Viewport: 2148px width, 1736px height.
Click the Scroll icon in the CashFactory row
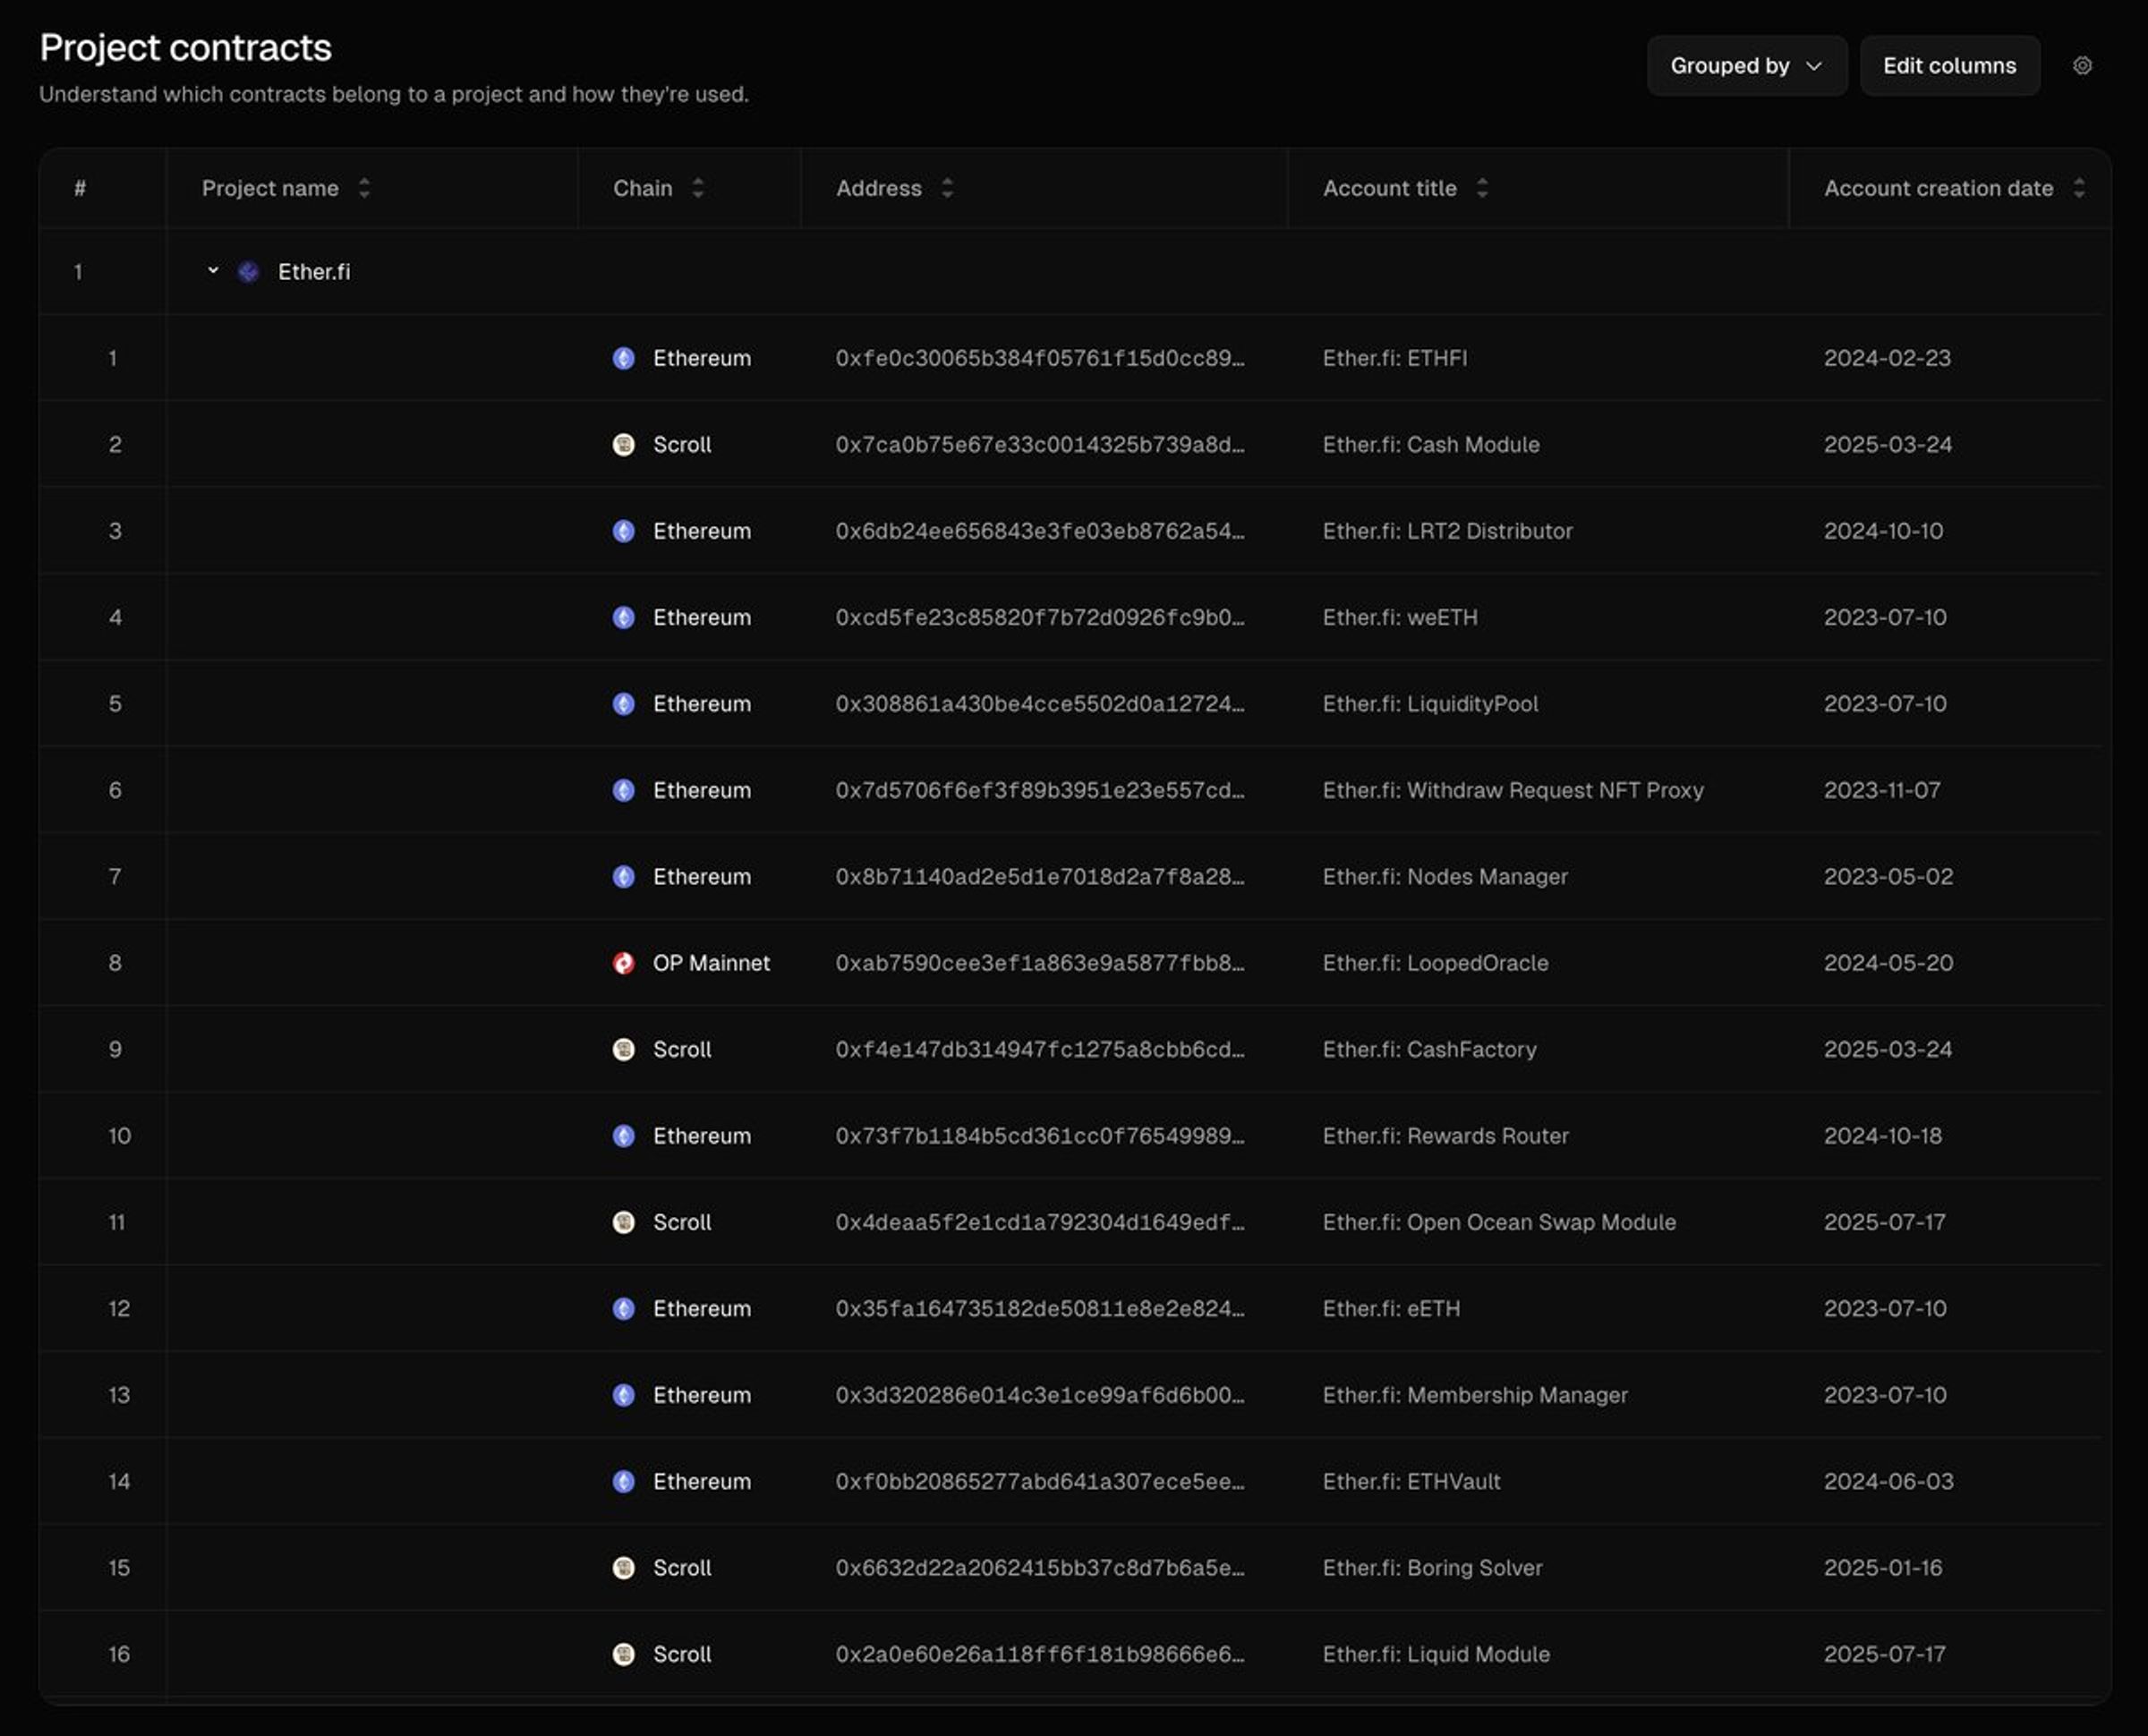623,1050
